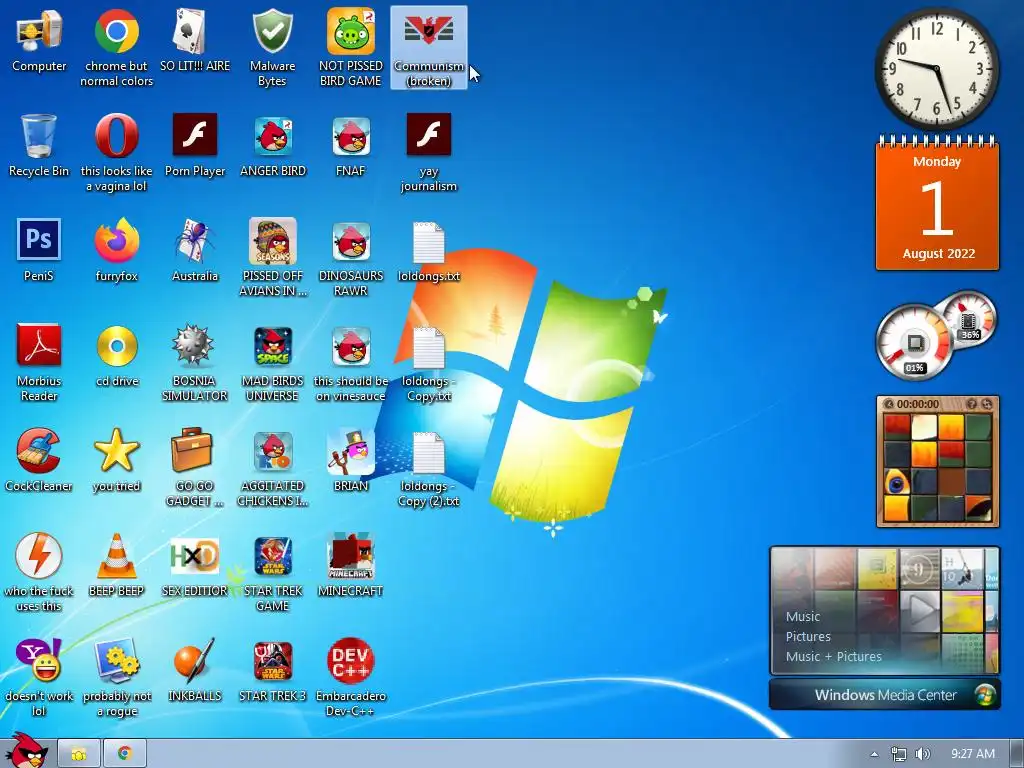Start BOSNIA SIMULATOR minesweeper icon
This screenshot has height=768, width=1024.
(195, 362)
